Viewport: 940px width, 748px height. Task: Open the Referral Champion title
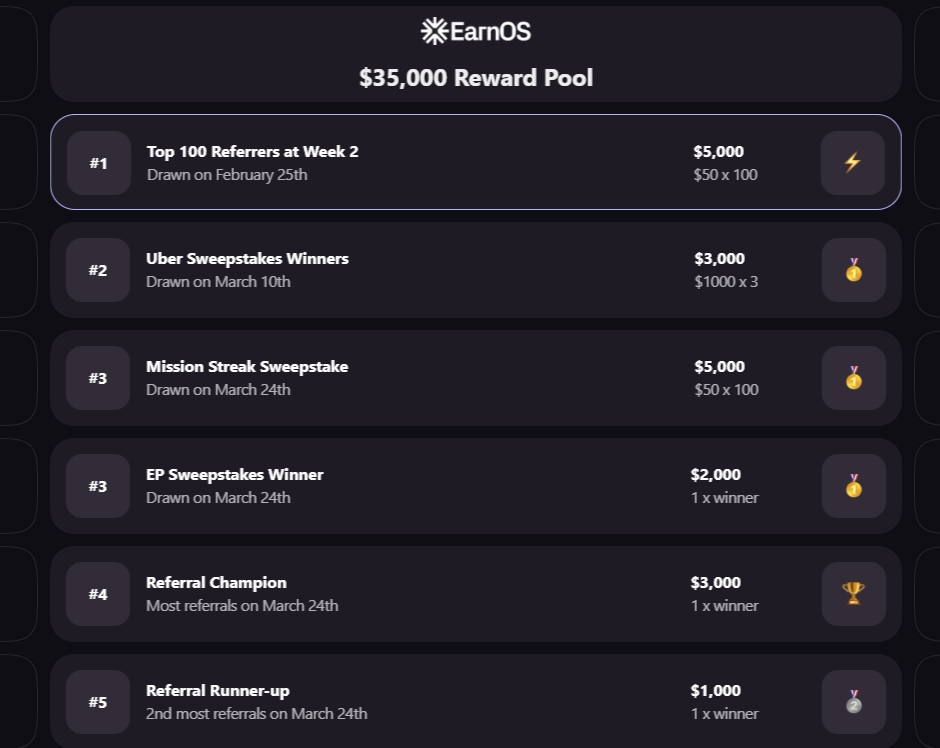(216, 583)
